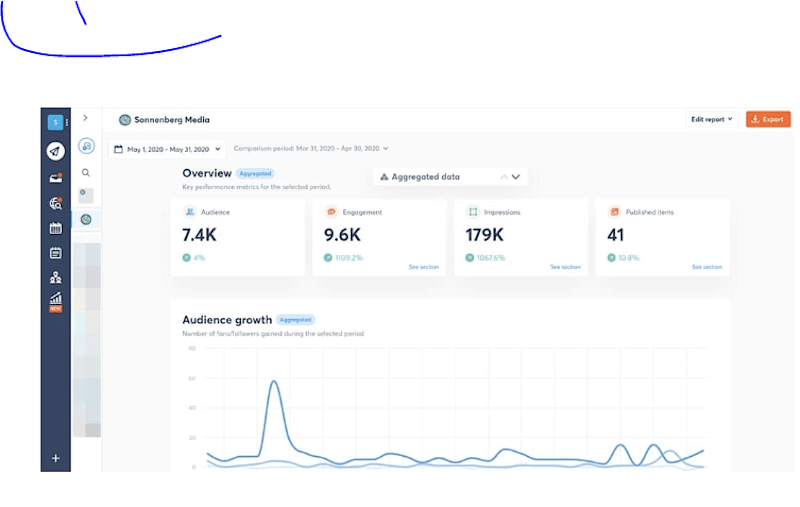Open the Edit report menu
The width and height of the screenshot is (800, 507).
711,119
